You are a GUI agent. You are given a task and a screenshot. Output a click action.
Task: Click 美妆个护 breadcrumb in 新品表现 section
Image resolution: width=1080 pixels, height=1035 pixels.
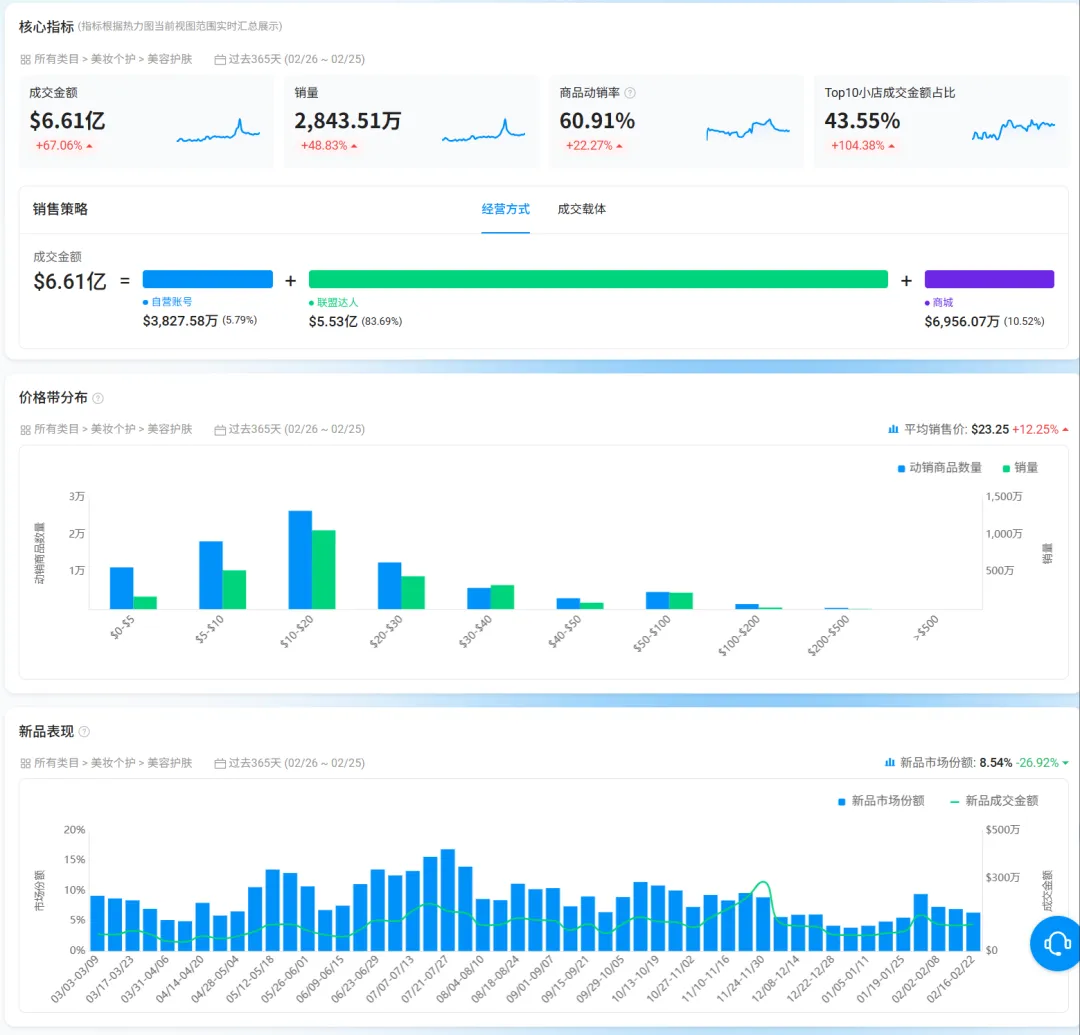coord(113,763)
